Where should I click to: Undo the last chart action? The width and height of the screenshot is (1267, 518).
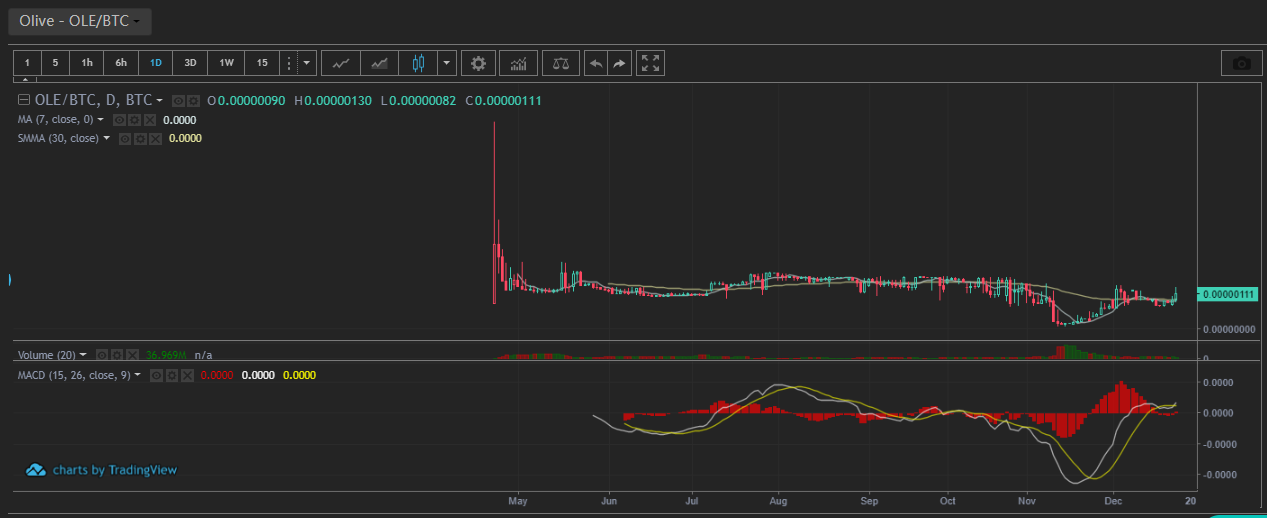tap(595, 63)
